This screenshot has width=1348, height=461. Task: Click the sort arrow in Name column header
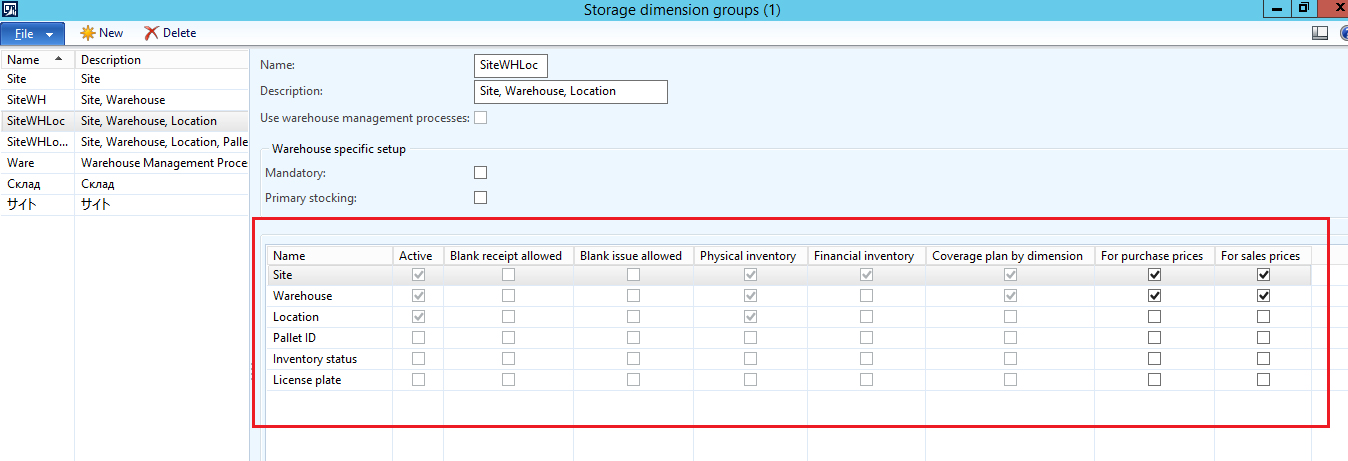[x=58, y=59]
